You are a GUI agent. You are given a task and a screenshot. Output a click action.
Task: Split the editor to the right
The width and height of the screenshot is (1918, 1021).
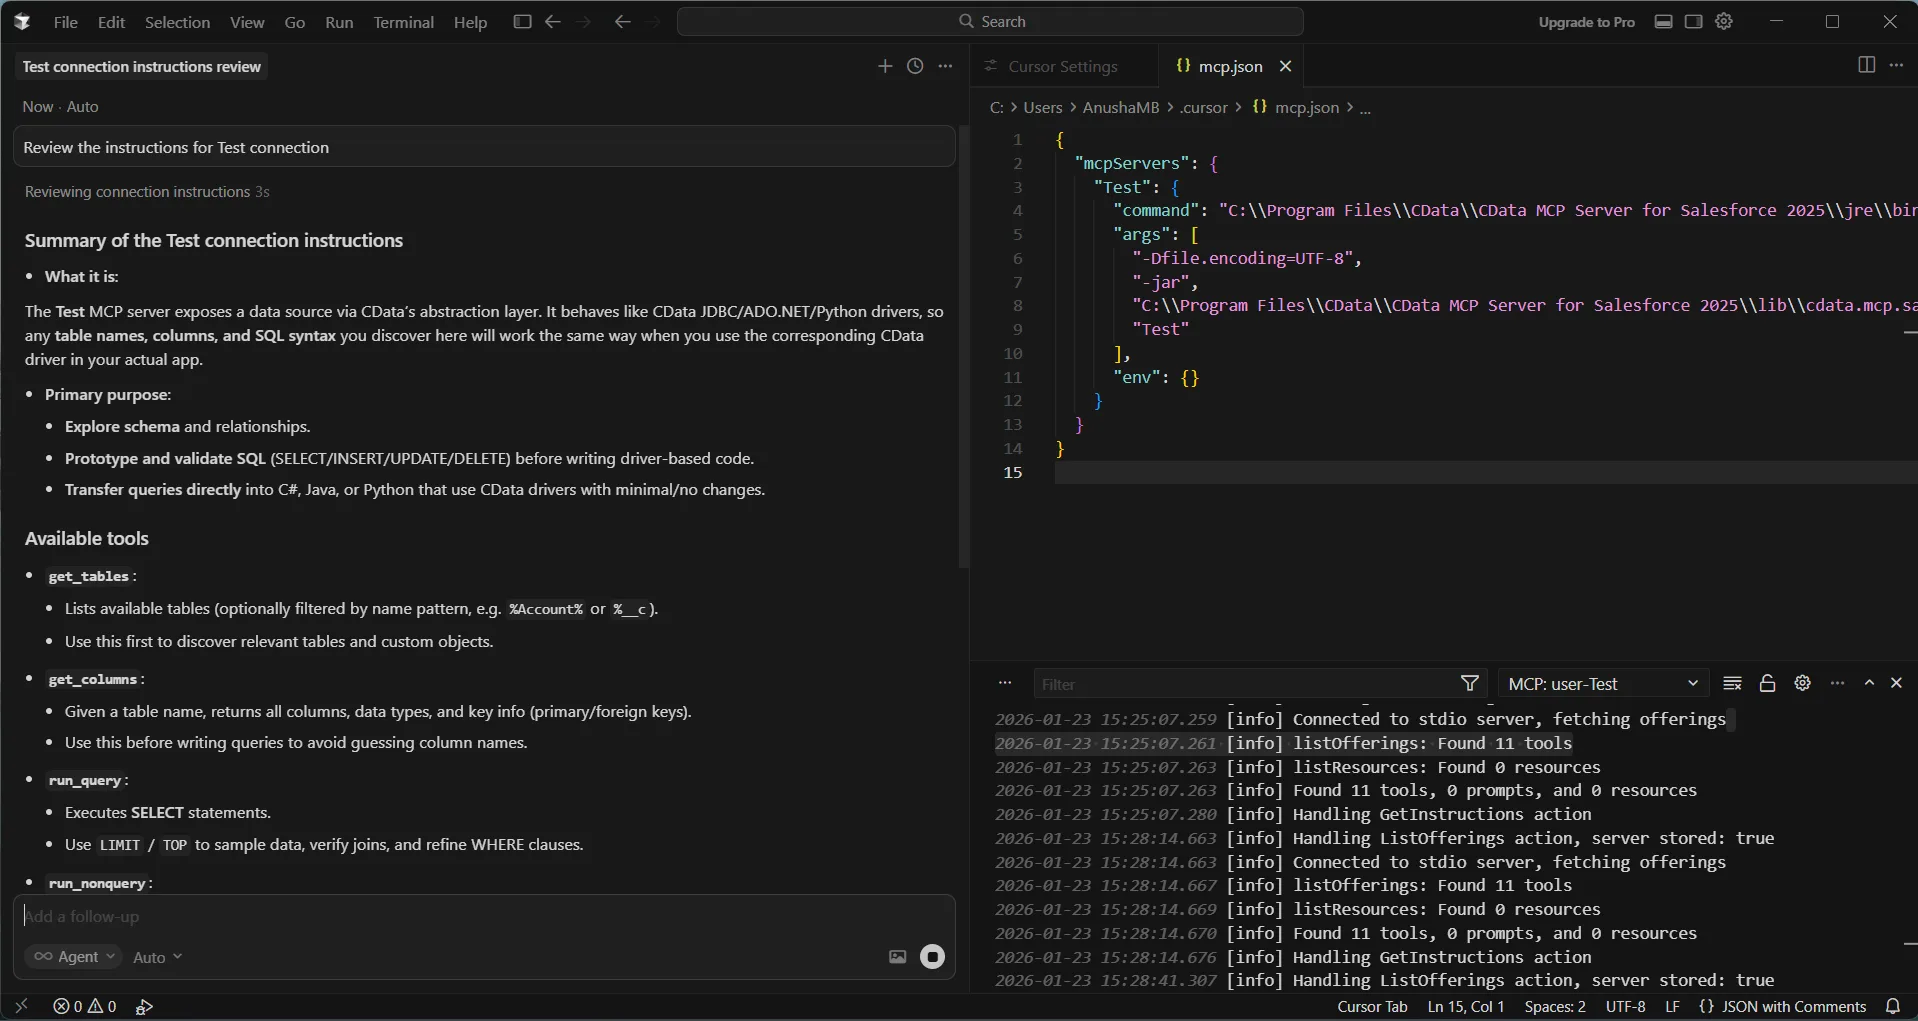1866,65
